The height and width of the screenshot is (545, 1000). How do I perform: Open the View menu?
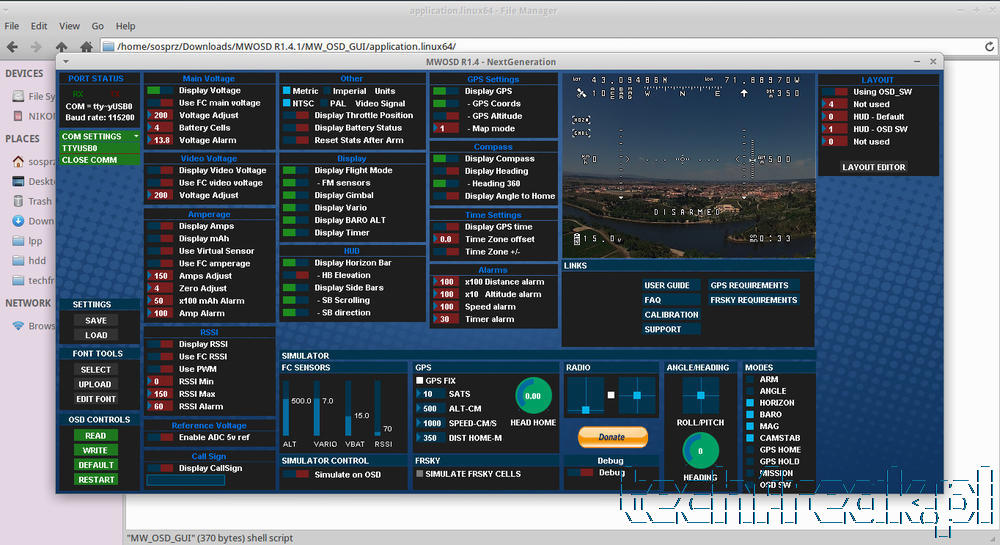pyautogui.click(x=70, y=26)
